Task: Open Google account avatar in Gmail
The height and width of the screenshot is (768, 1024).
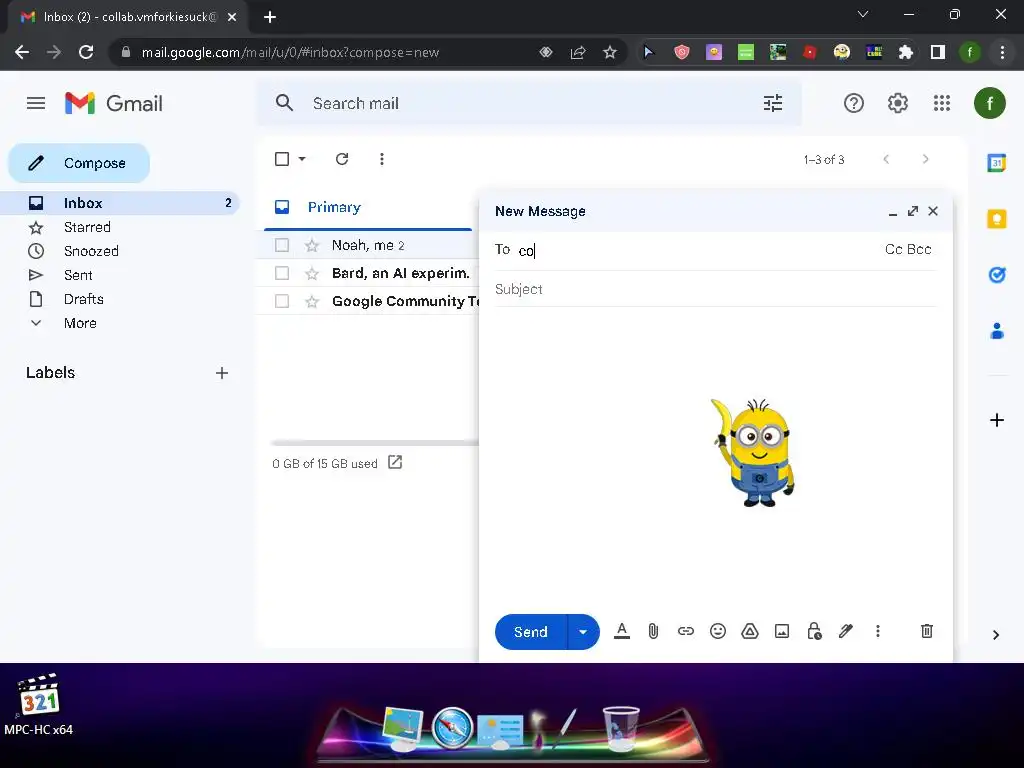Action: tap(989, 103)
